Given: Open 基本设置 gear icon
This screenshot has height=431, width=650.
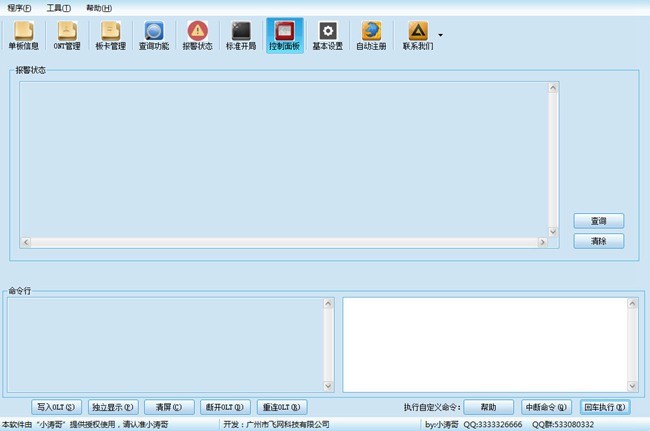Looking at the screenshot, I should (328, 36).
